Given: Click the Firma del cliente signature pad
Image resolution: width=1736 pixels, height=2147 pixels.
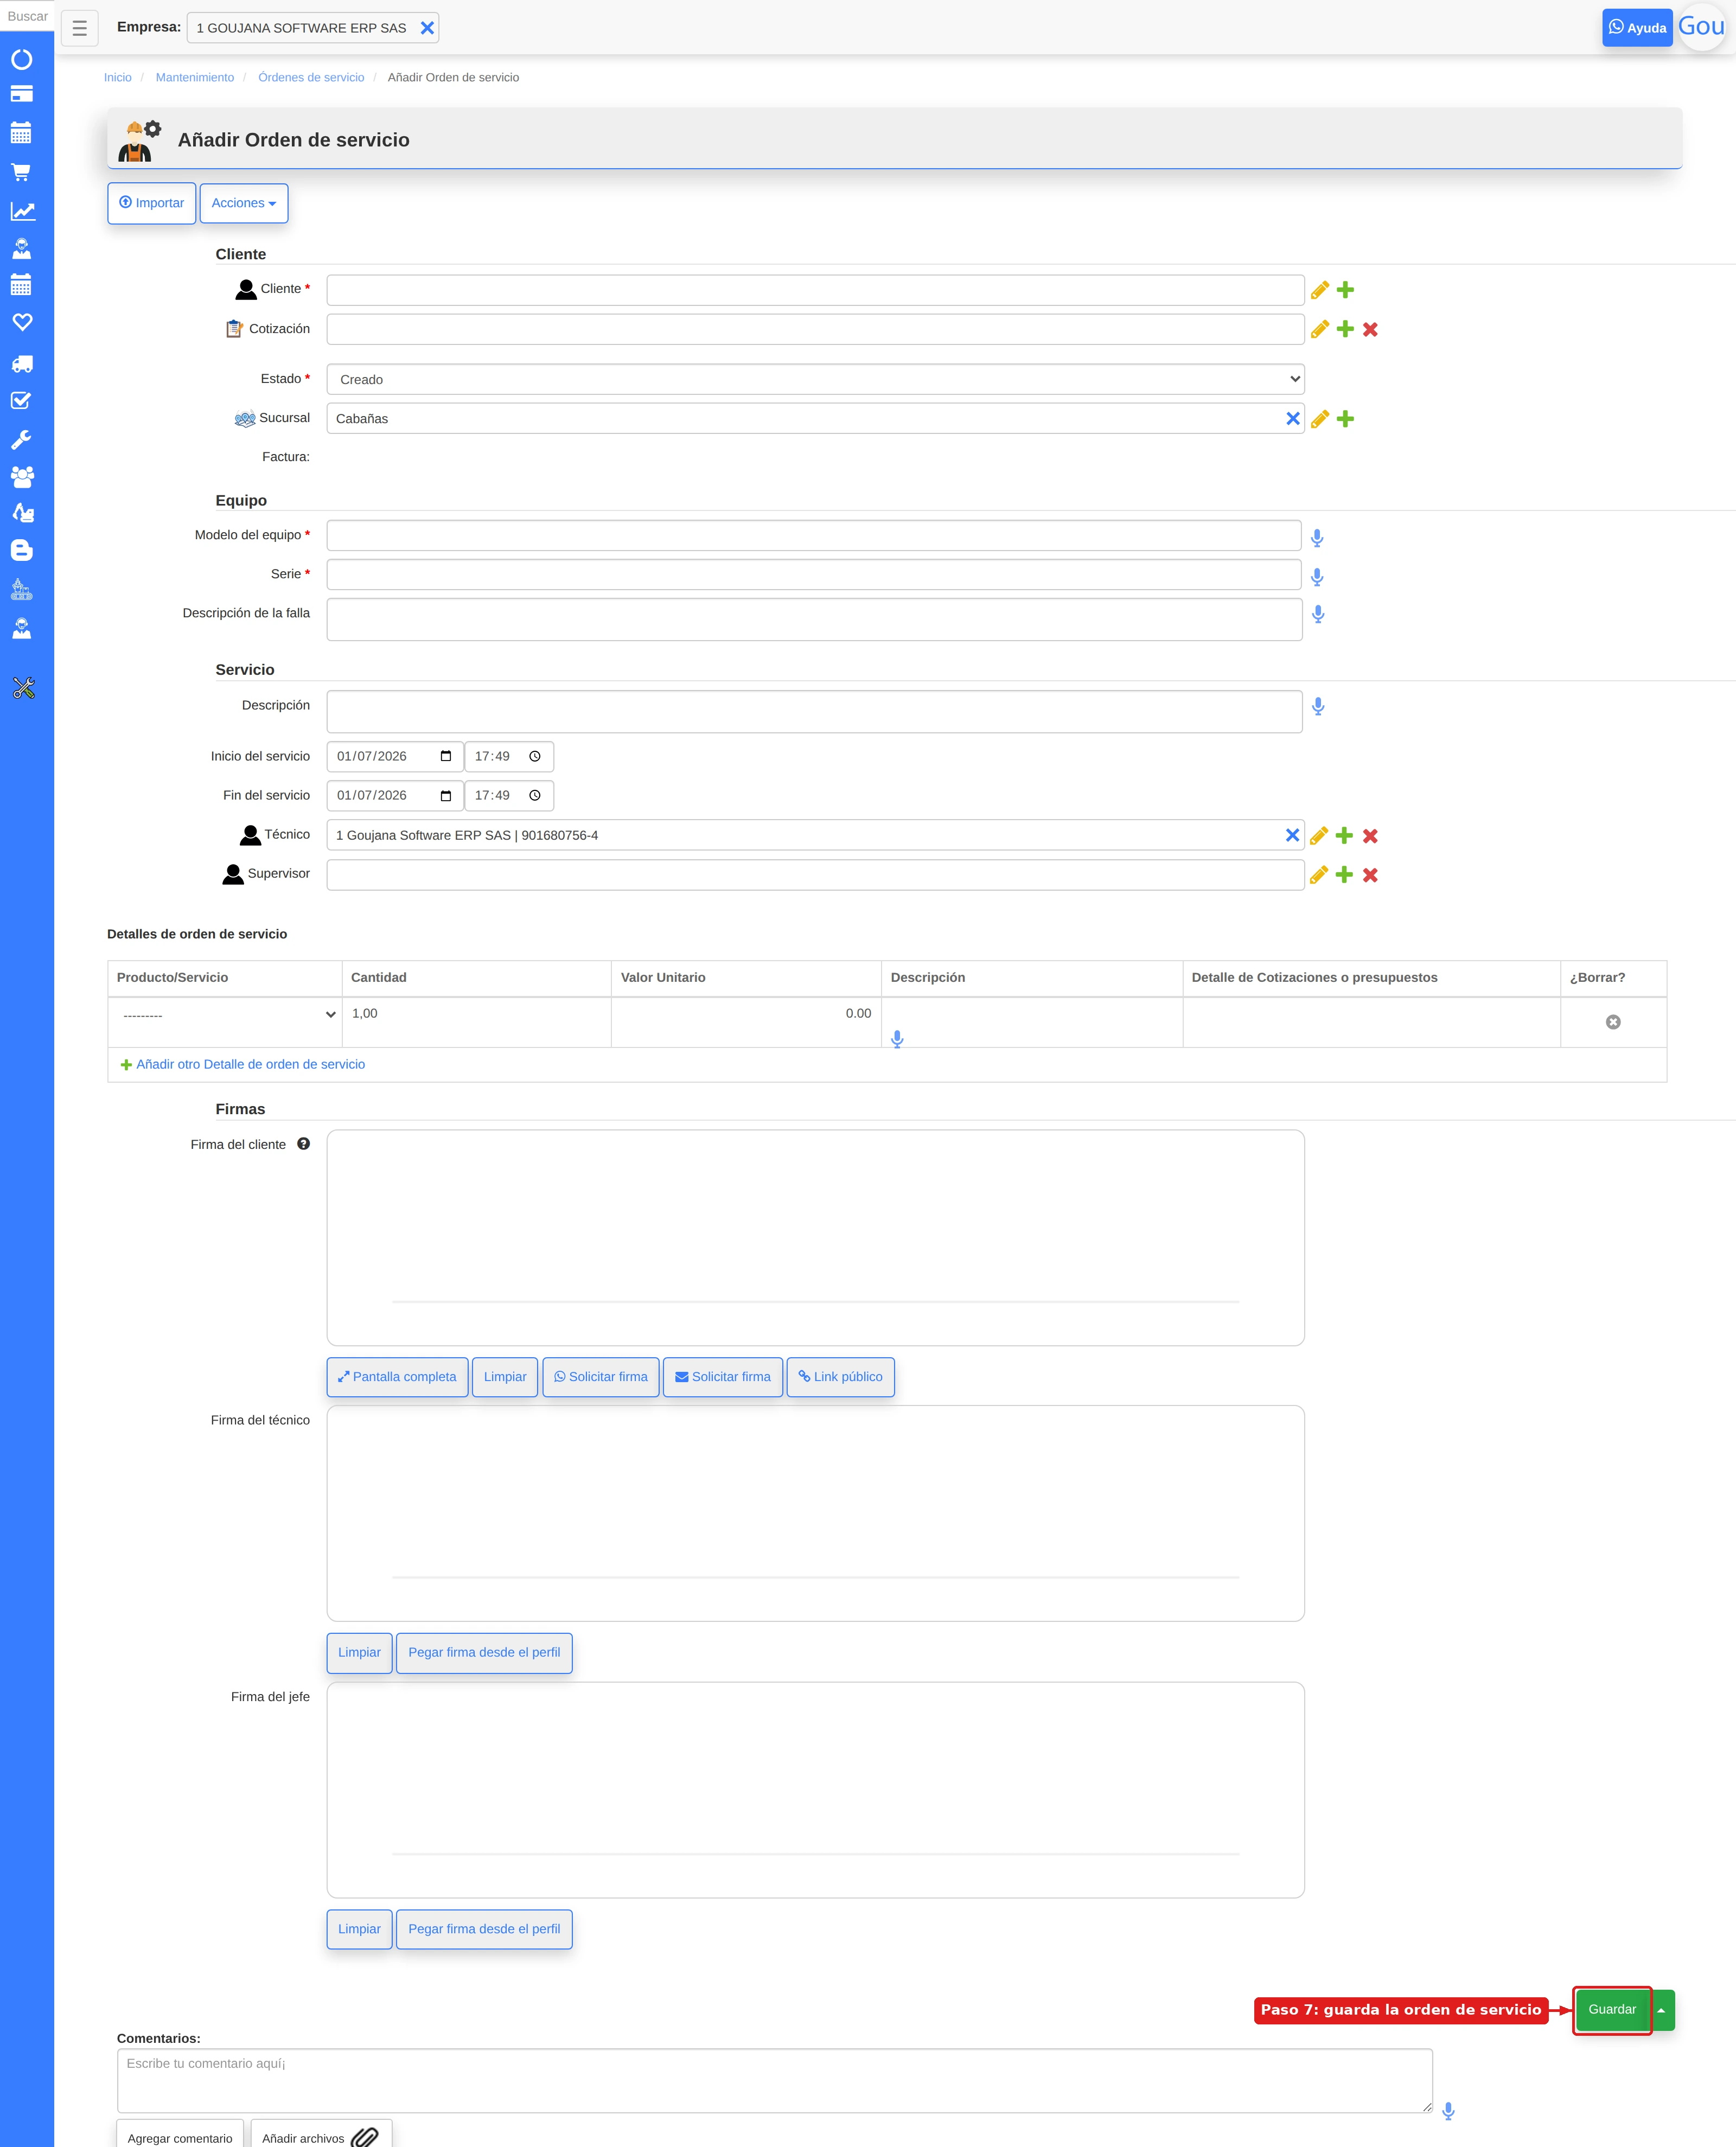Looking at the screenshot, I should pyautogui.click(x=815, y=1238).
